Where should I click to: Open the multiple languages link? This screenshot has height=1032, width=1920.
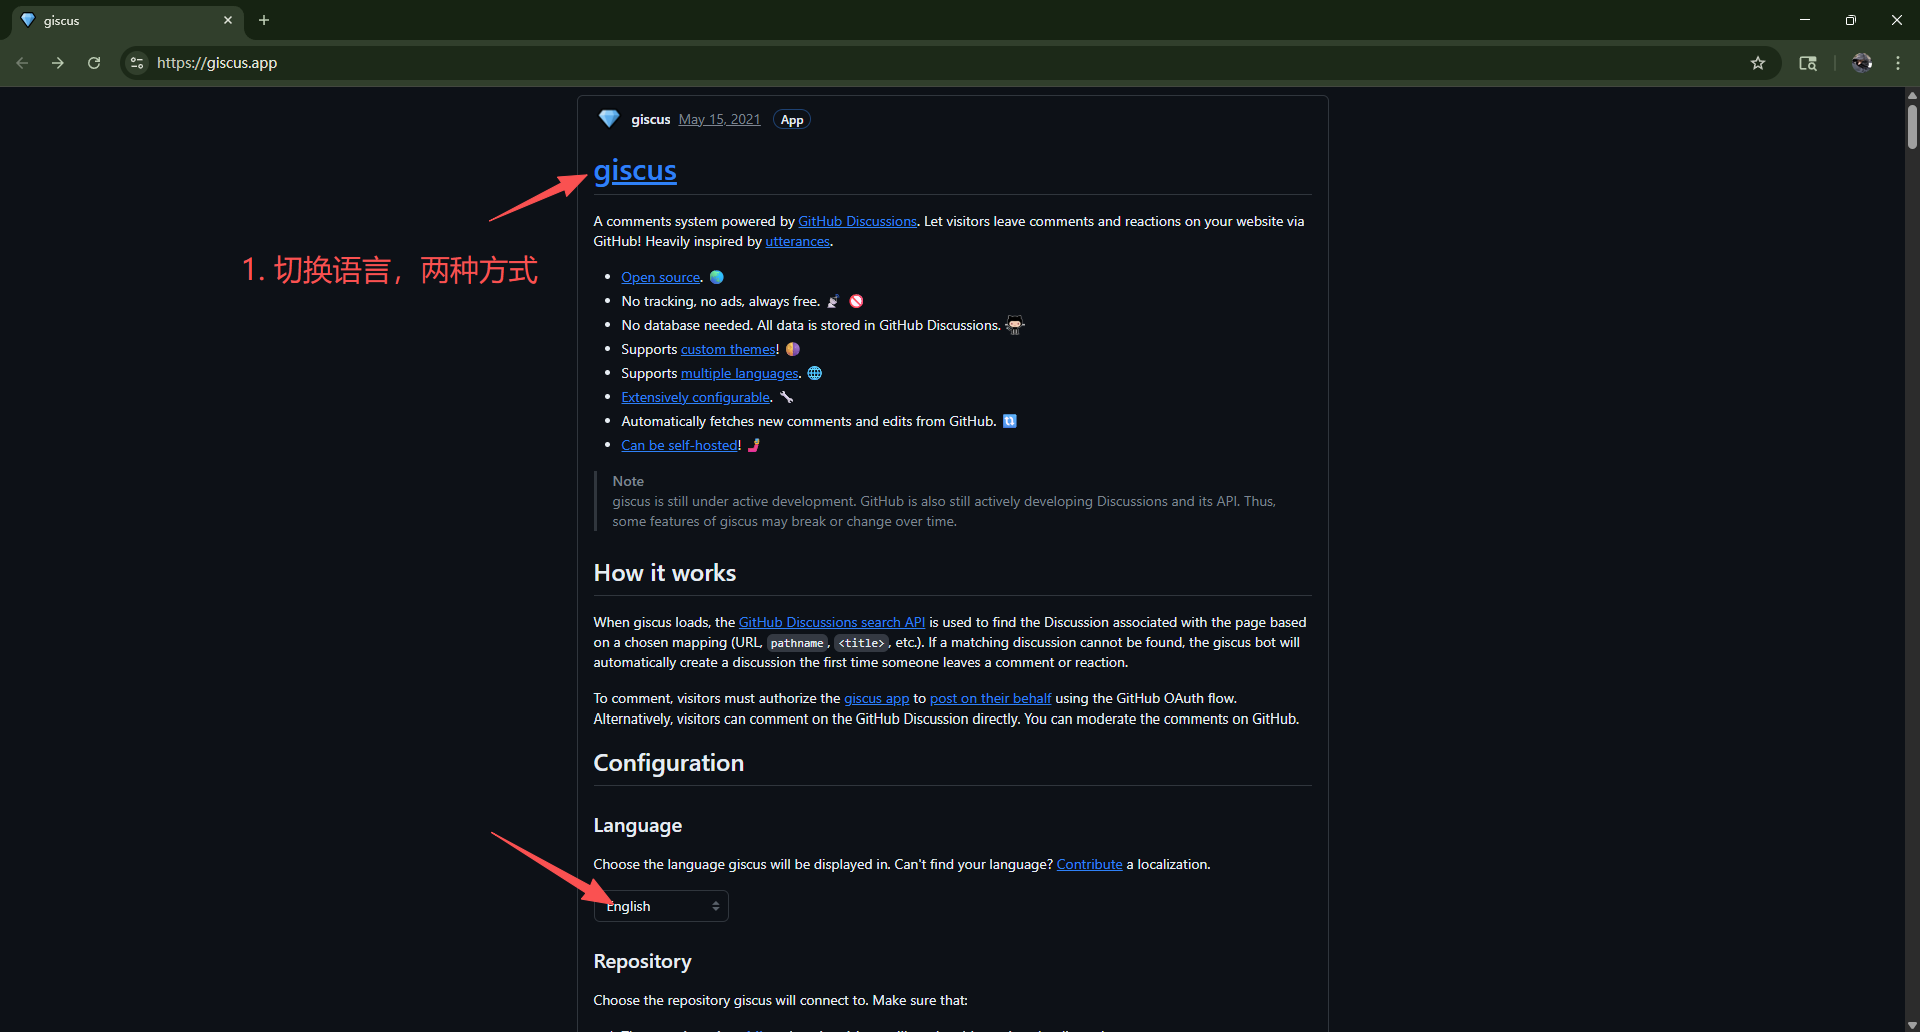click(739, 373)
